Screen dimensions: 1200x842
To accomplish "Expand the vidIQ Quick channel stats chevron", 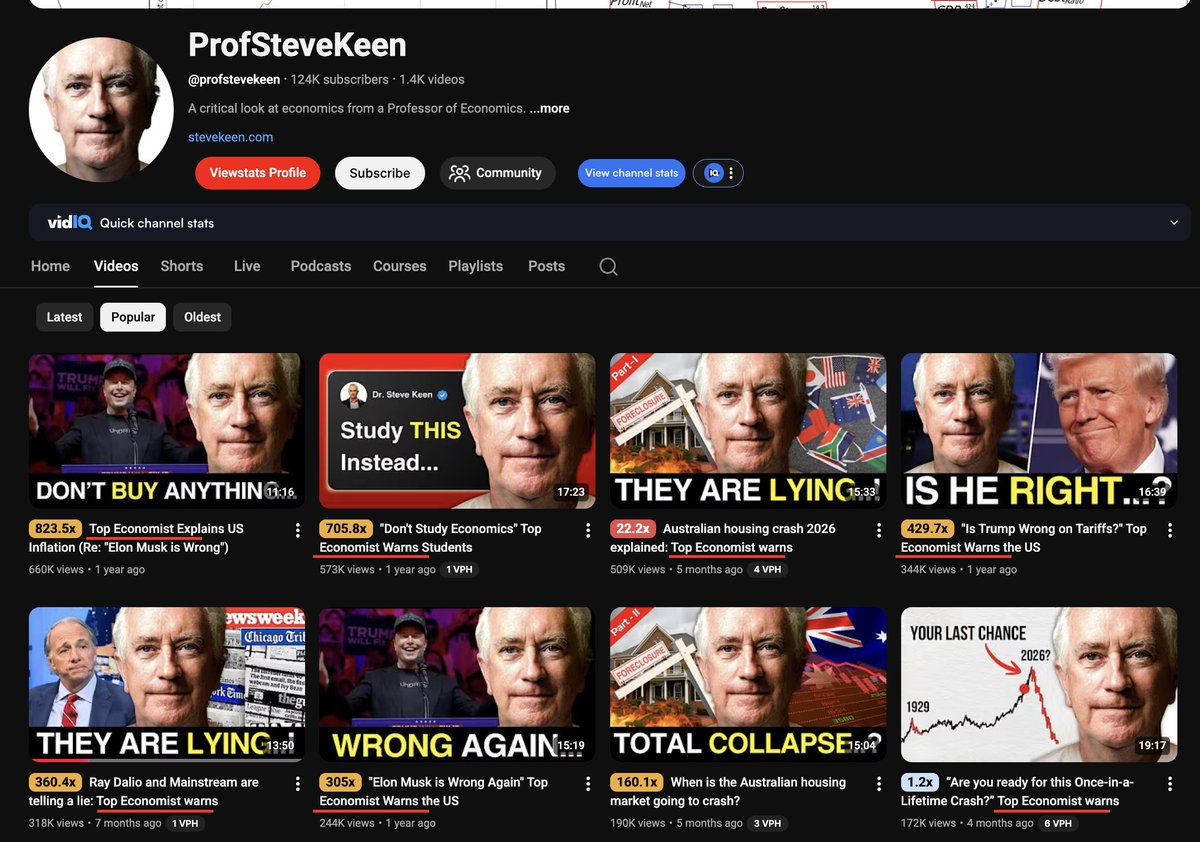I will [x=1175, y=223].
